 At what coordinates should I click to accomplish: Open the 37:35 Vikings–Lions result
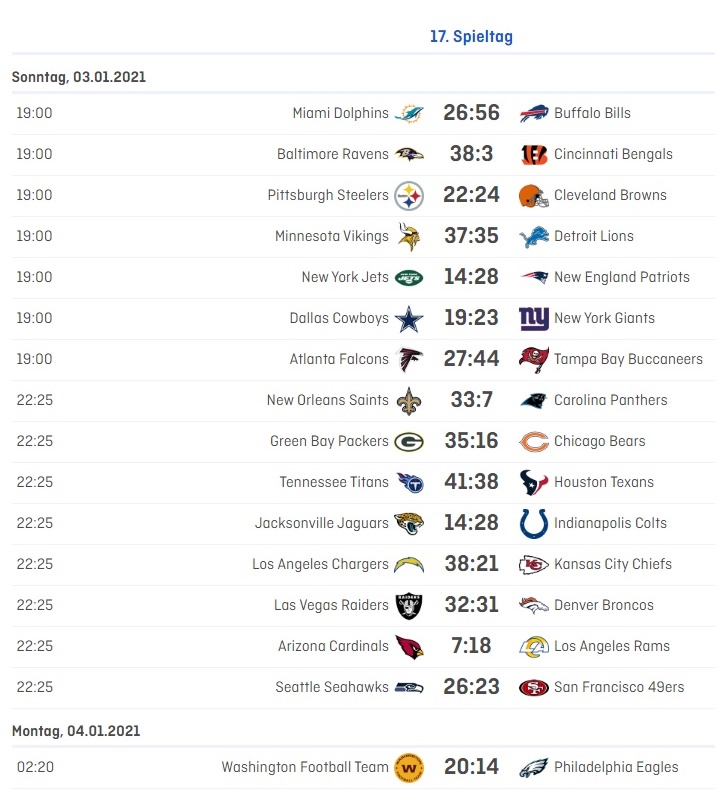[x=471, y=236]
